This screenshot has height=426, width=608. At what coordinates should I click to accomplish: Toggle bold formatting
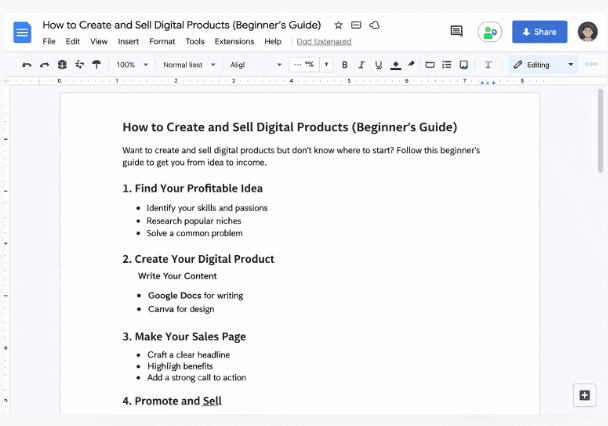pyautogui.click(x=345, y=65)
